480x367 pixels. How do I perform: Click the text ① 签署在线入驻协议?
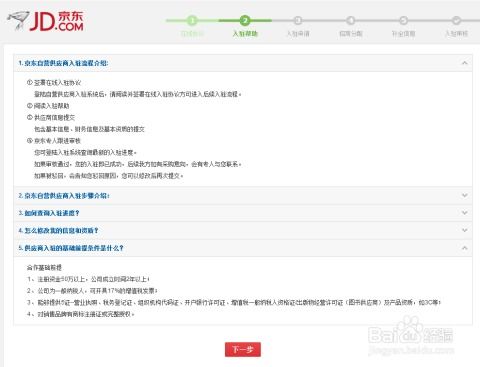pos(54,83)
